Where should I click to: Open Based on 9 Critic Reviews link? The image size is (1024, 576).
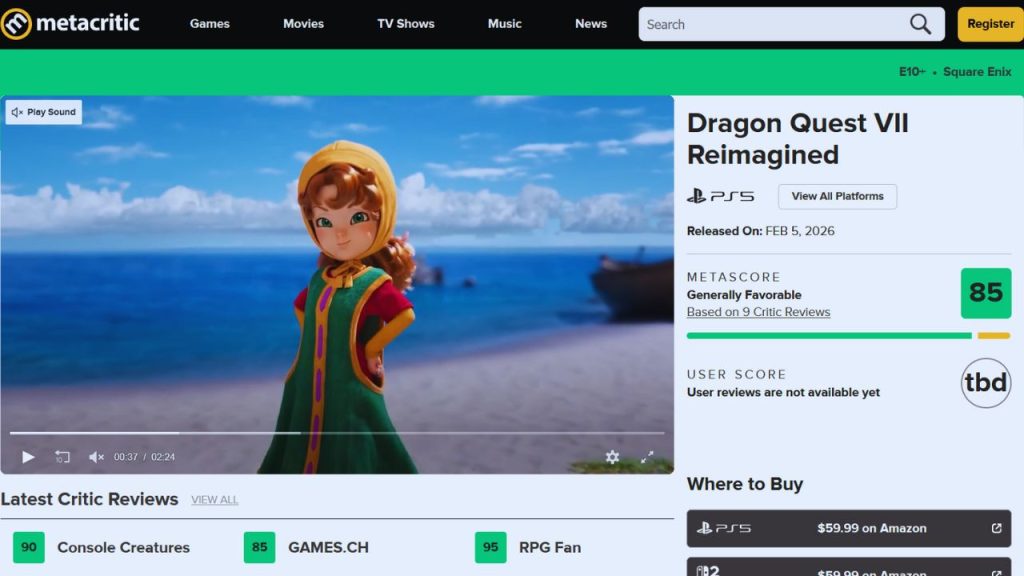pos(758,312)
